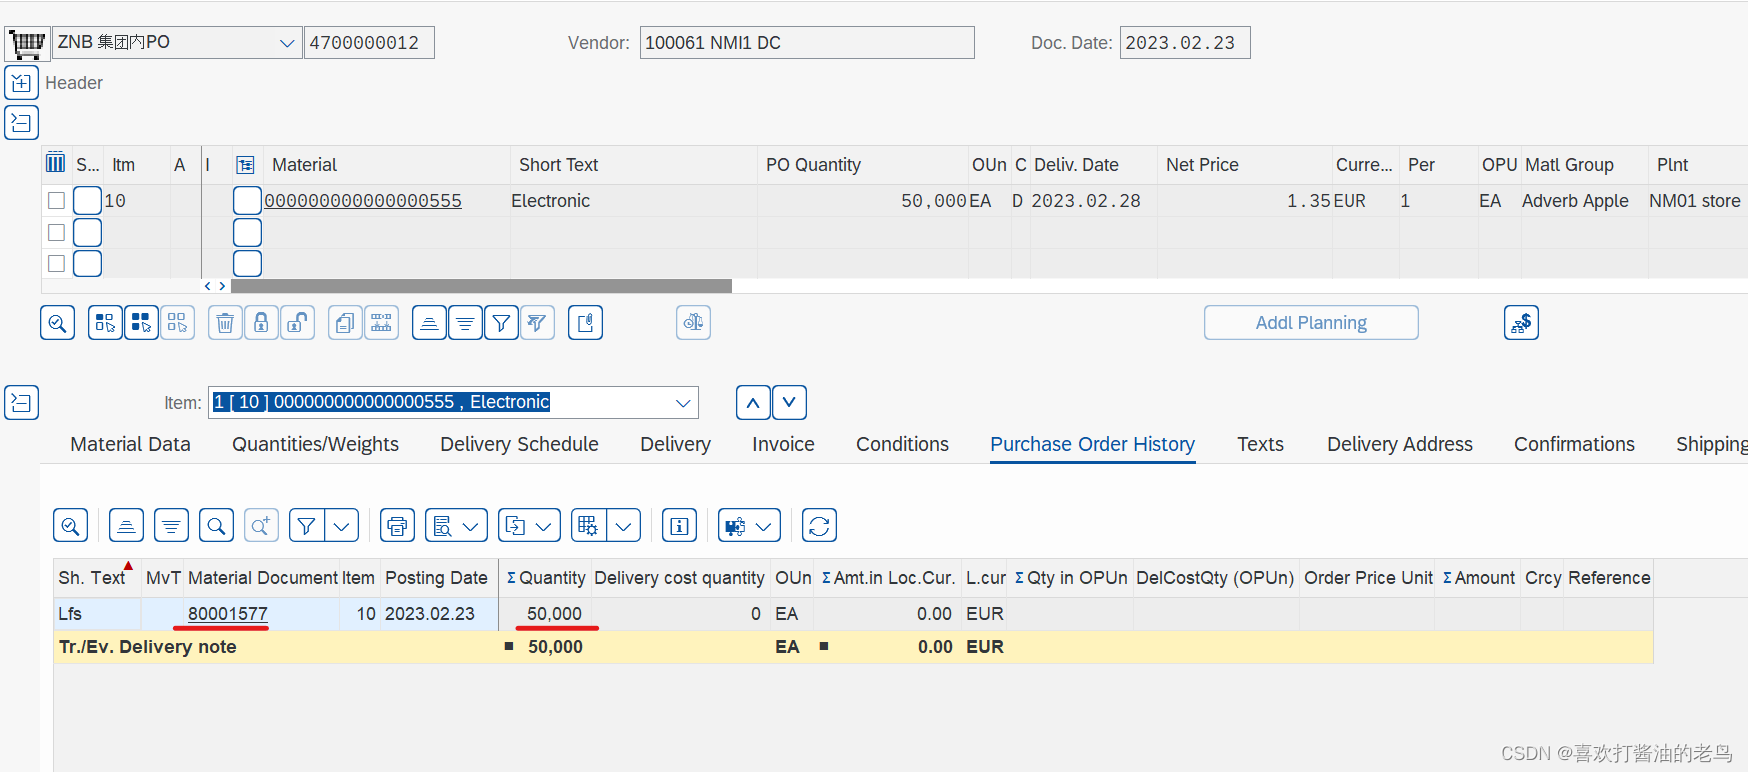
Task: Switch to Quantities/Weights tab
Action: click(315, 444)
